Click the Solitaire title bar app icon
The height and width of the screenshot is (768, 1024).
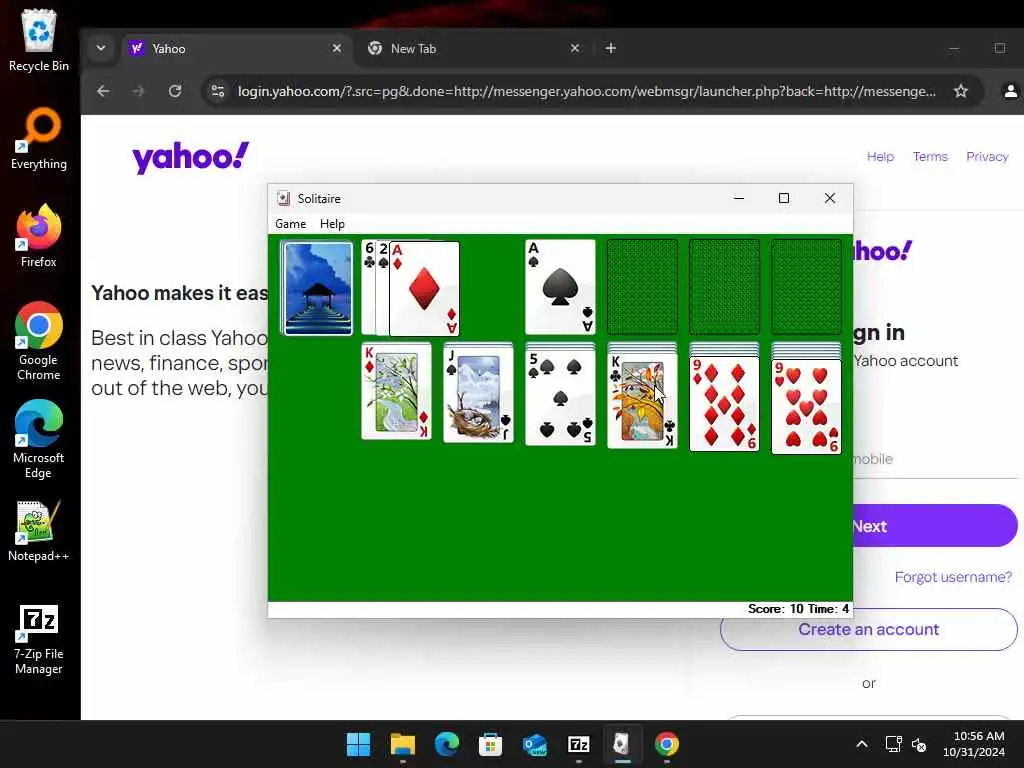point(283,199)
